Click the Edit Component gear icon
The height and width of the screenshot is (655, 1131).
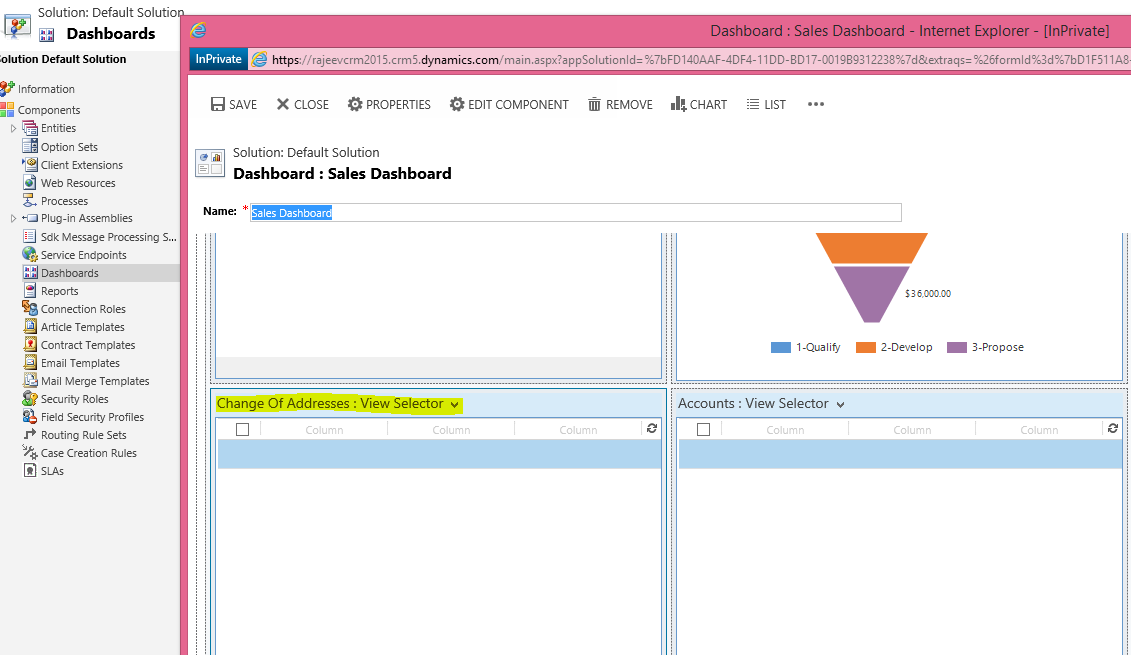[x=457, y=105]
